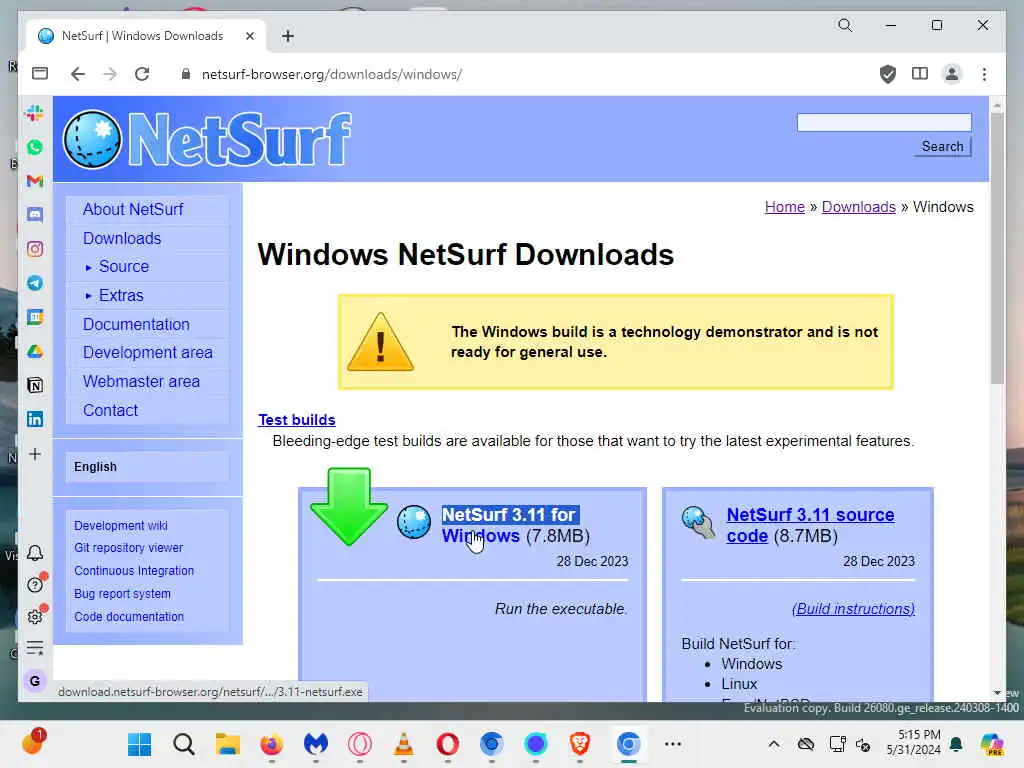This screenshot has height=768, width=1024.
Task: Open Gmail in the sidebar
Action: (x=35, y=181)
